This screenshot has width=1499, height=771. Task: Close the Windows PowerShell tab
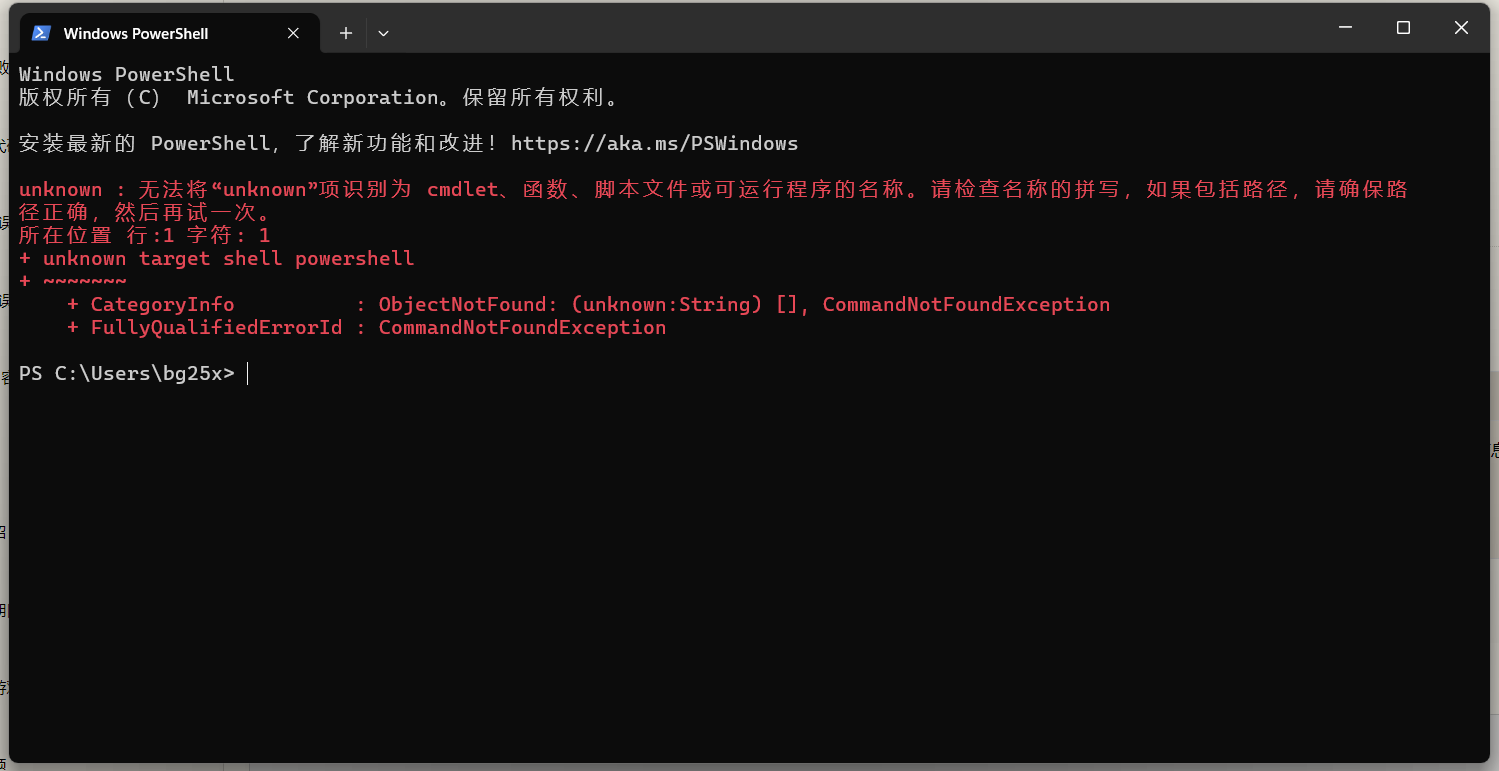(x=293, y=33)
